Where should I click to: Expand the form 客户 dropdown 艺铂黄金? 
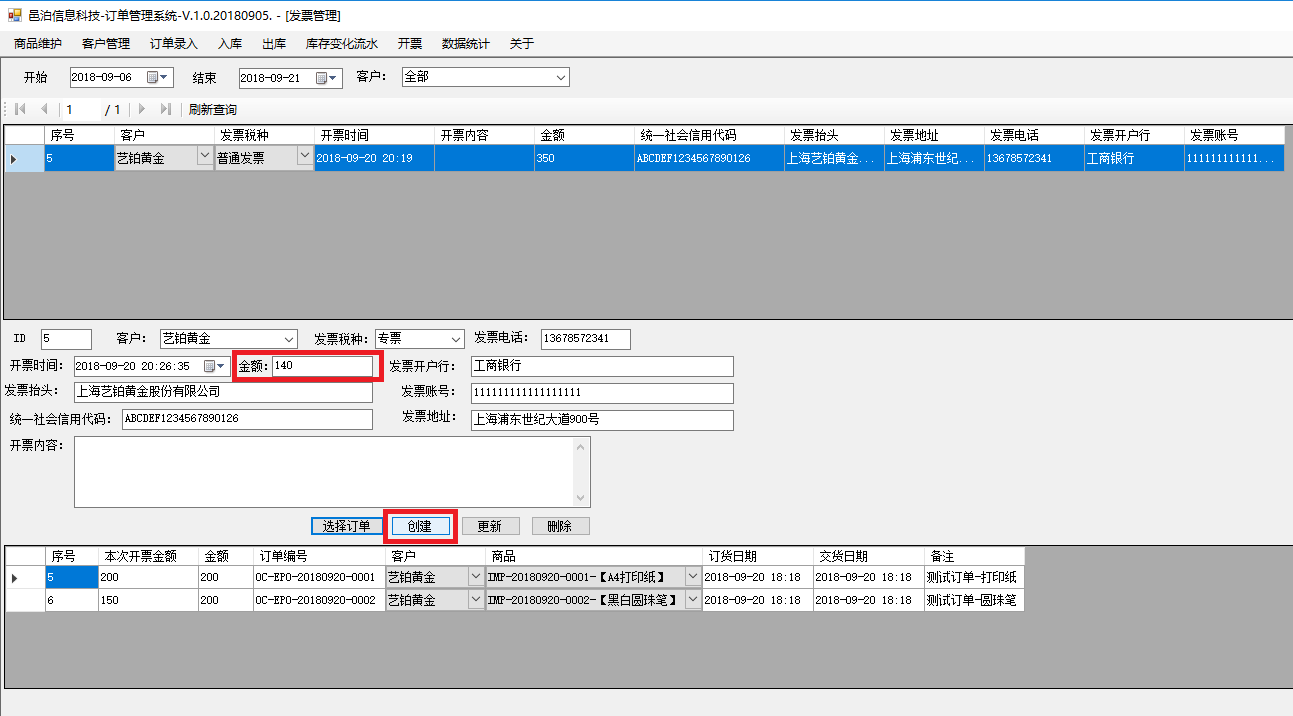point(289,339)
